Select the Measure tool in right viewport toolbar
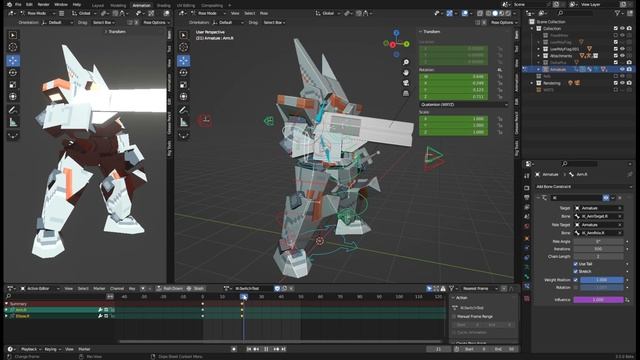 (x=184, y=122)
